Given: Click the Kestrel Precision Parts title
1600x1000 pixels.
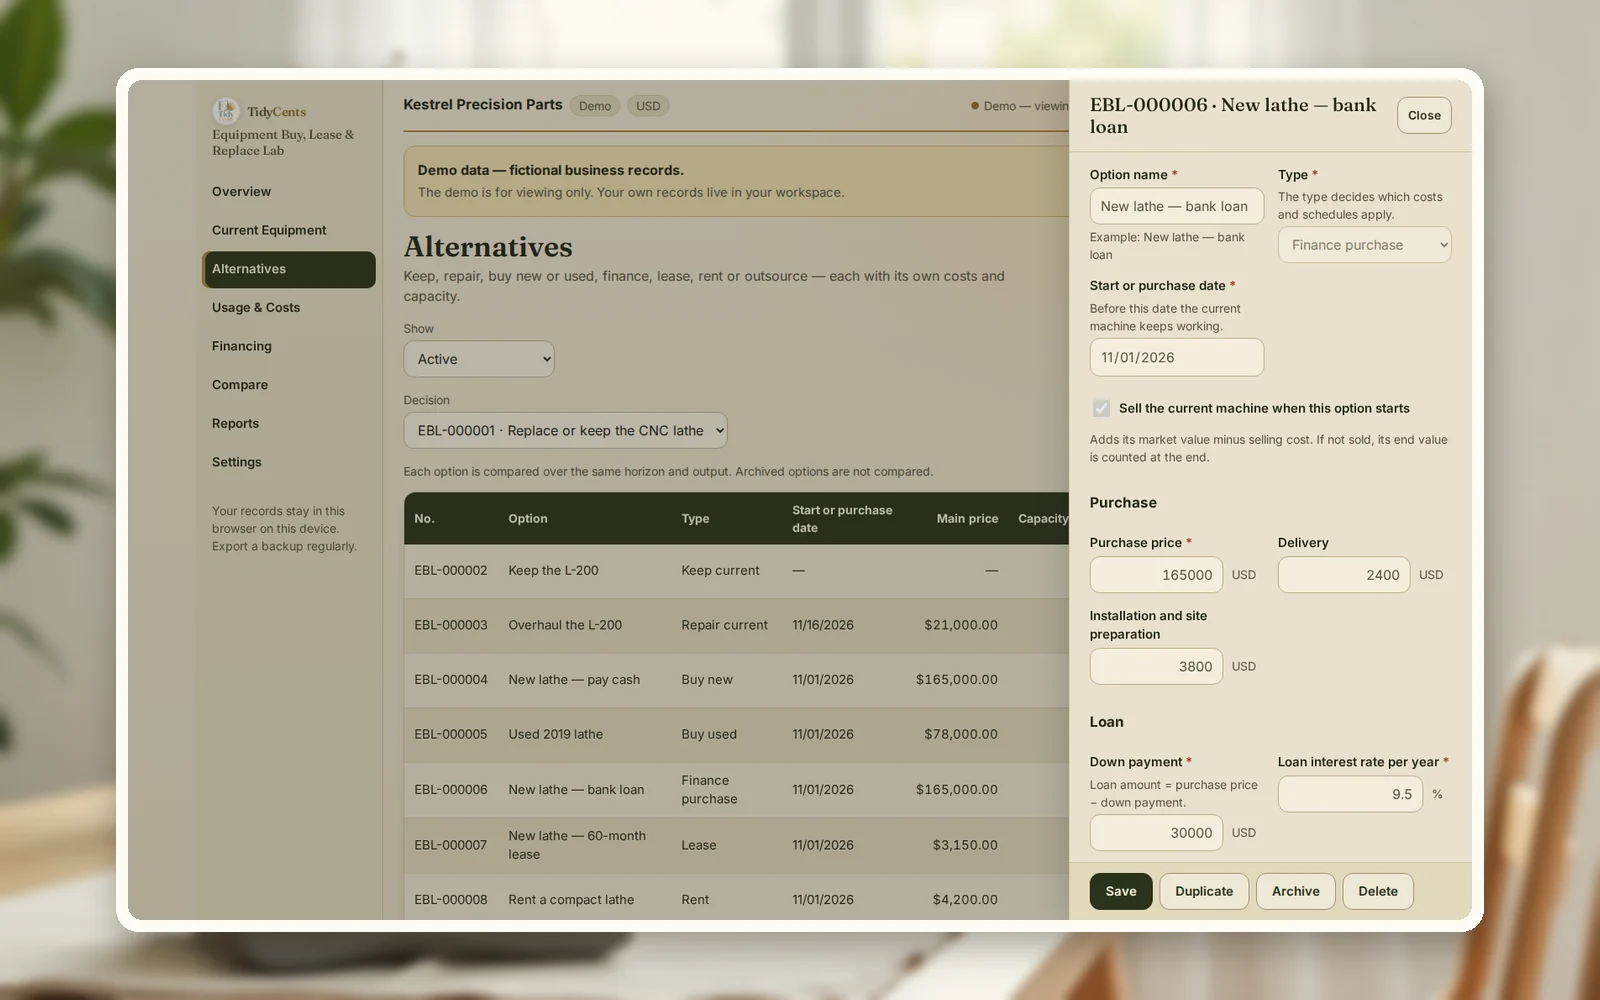Looking at the screenshot, I should click(483, 104).
